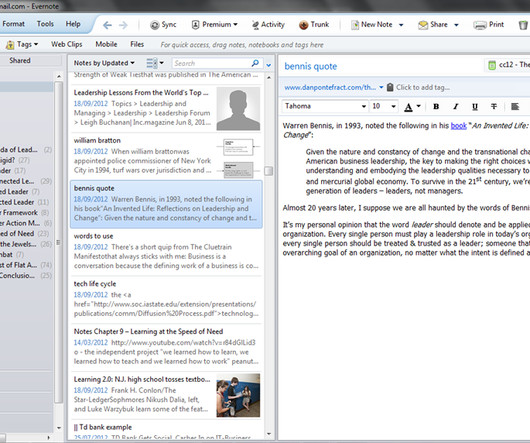Click 'Click to add tag...' field
Screen dimensions: 530x443
[423, 87]
